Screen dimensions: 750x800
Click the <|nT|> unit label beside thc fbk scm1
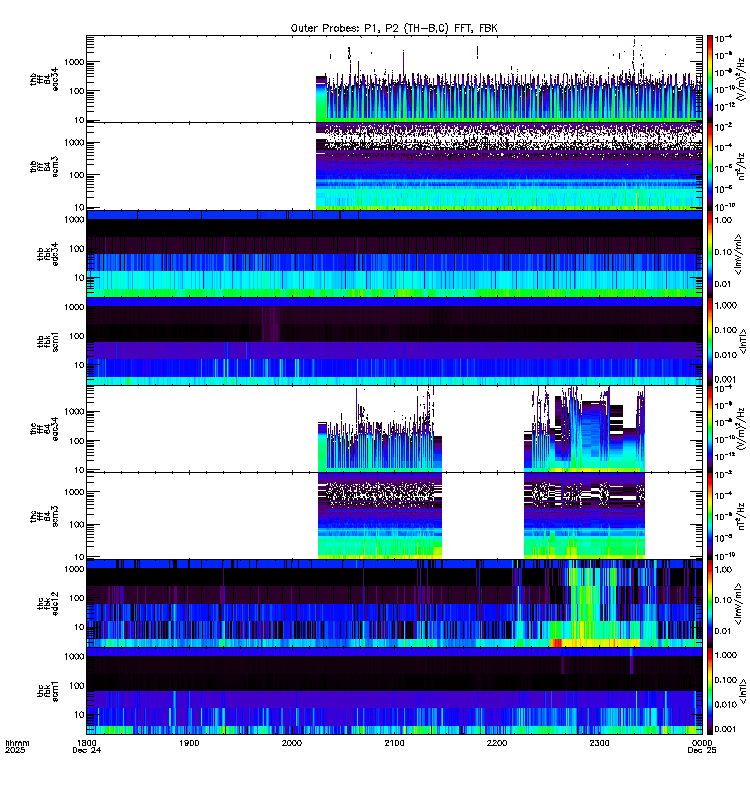pyautogui.click(x=743, y=691)
